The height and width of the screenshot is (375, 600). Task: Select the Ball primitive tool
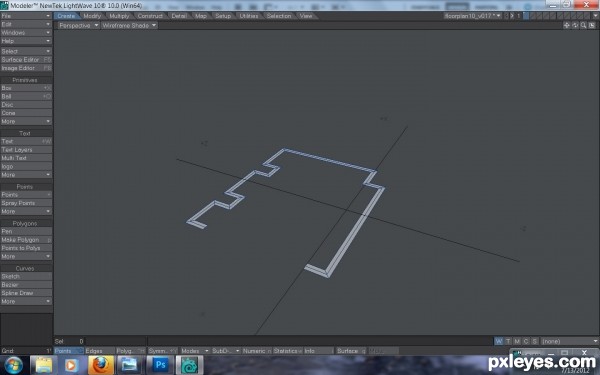point(26,96)
